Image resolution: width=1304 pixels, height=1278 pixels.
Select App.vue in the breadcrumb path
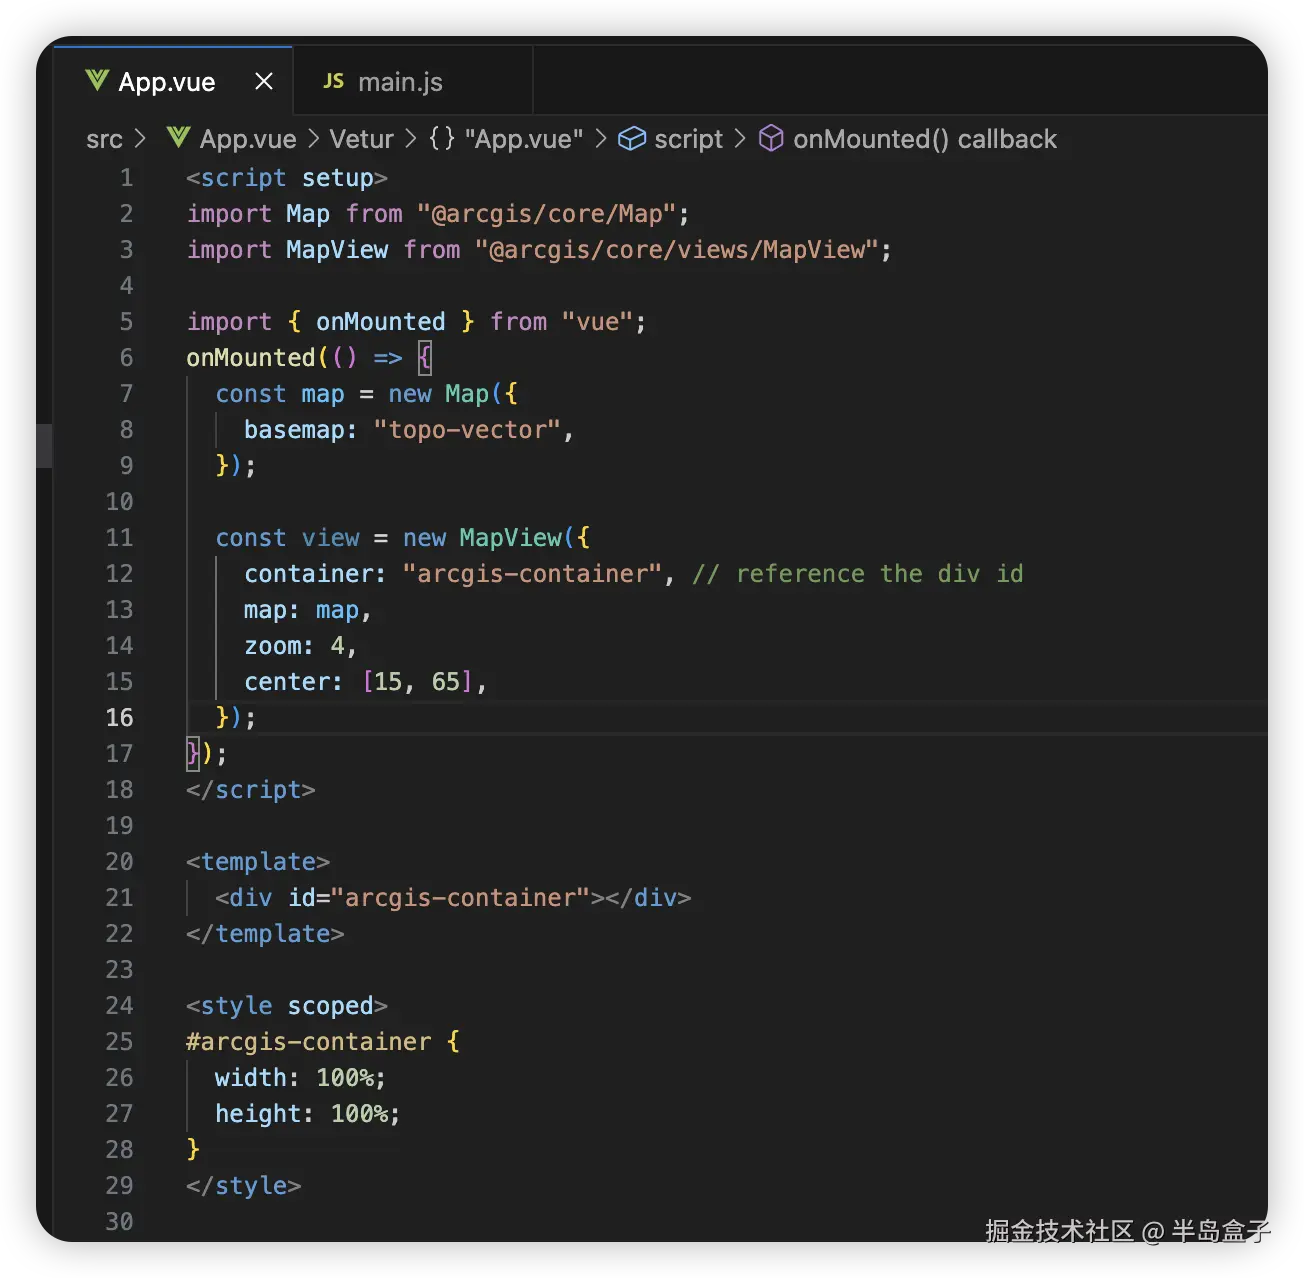[248, 139]
